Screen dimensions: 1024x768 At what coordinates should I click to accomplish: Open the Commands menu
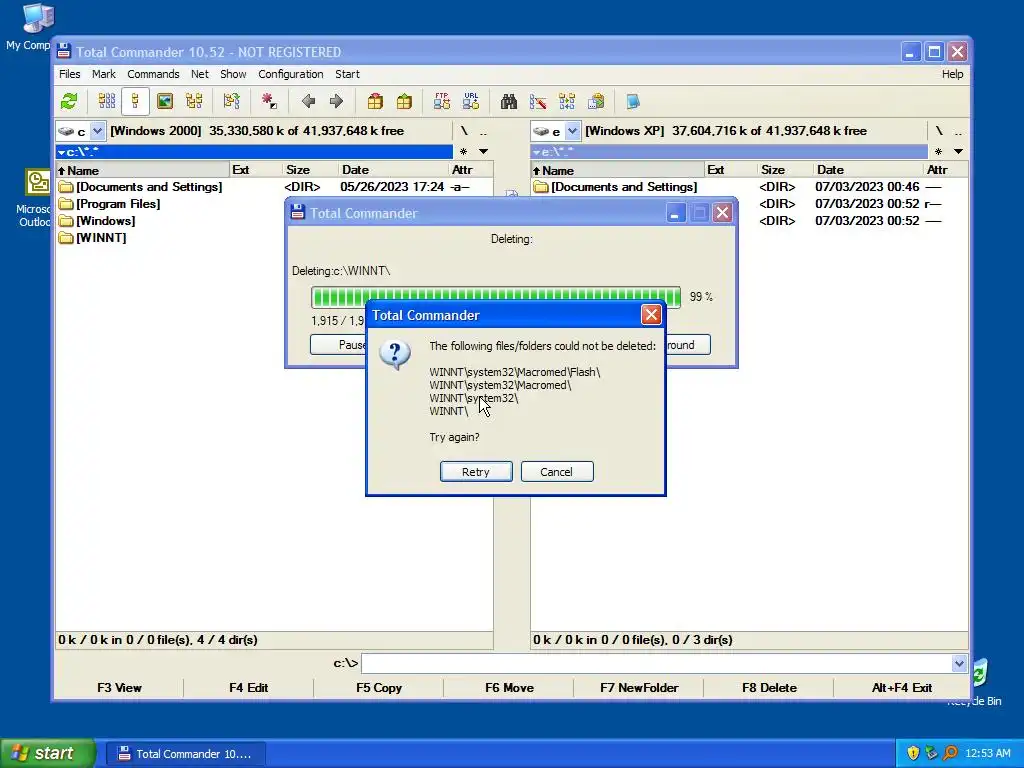pyautogui.click(x=153, y=74)
